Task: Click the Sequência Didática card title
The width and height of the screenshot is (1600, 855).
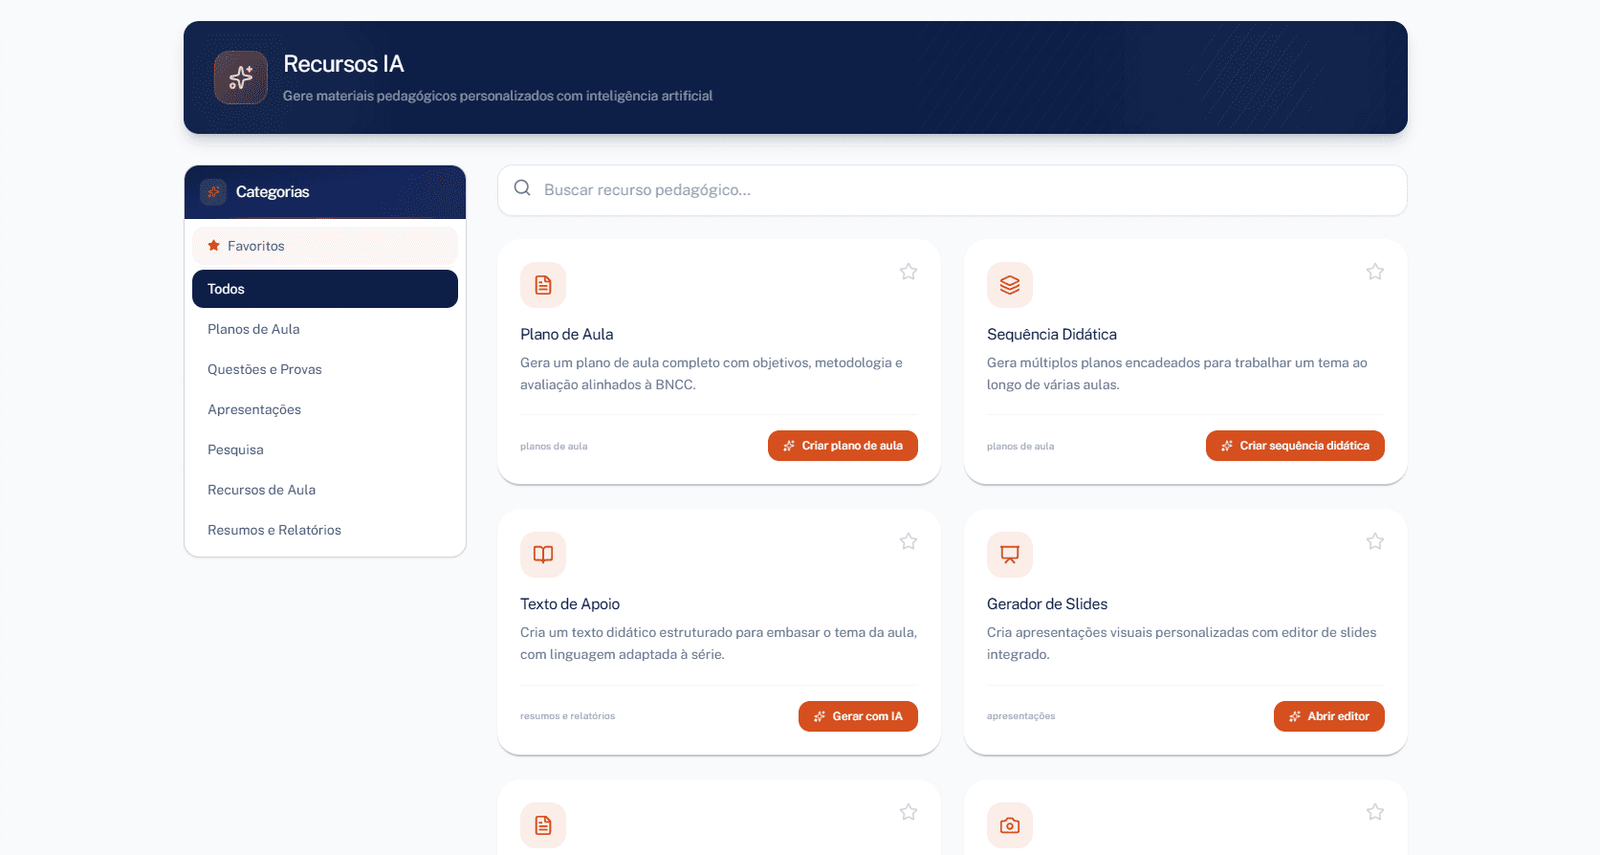Action: coord(1052,334)
